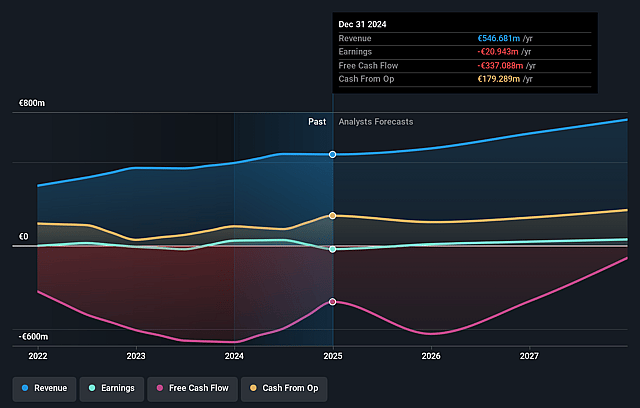Viewport: 640px width, 408px height.
Task: Click the Past section label
Action: 317,122
